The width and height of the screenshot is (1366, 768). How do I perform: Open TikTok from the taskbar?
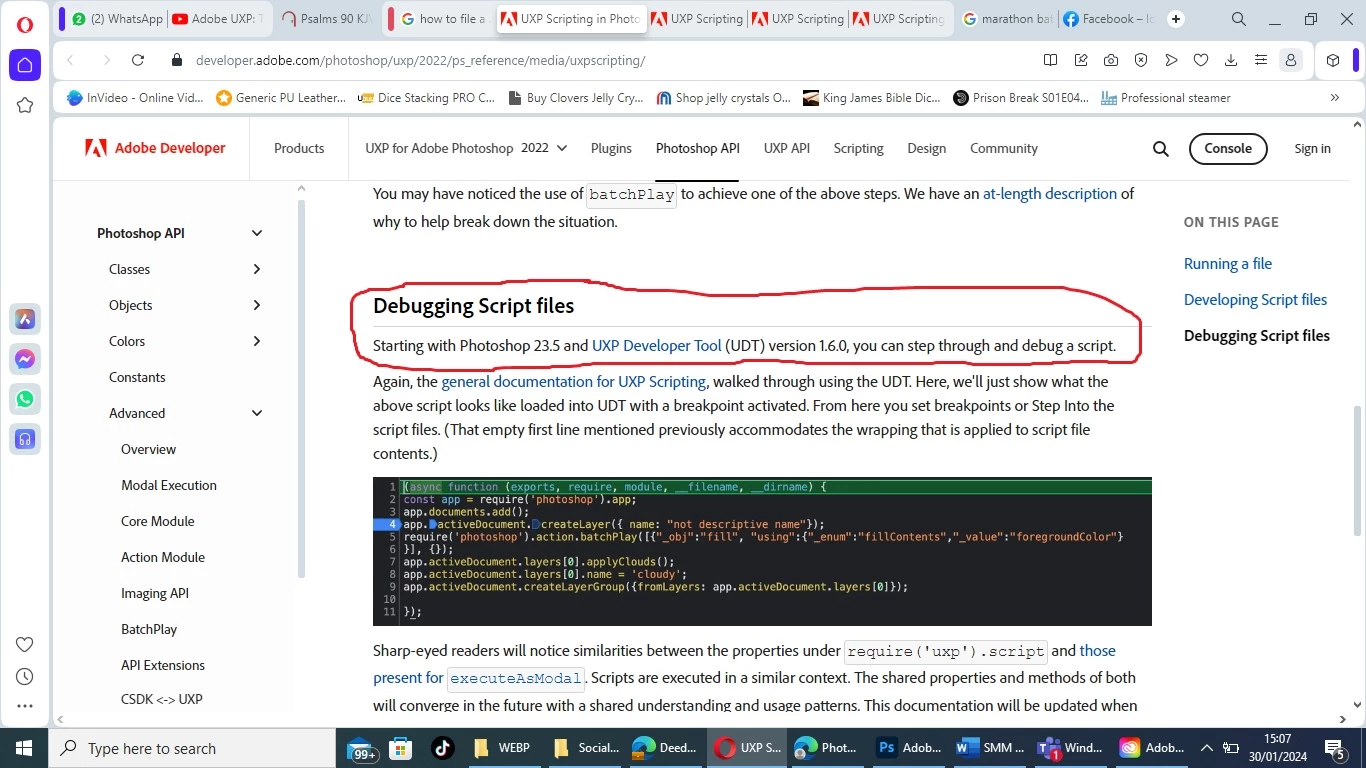(443, 748)
